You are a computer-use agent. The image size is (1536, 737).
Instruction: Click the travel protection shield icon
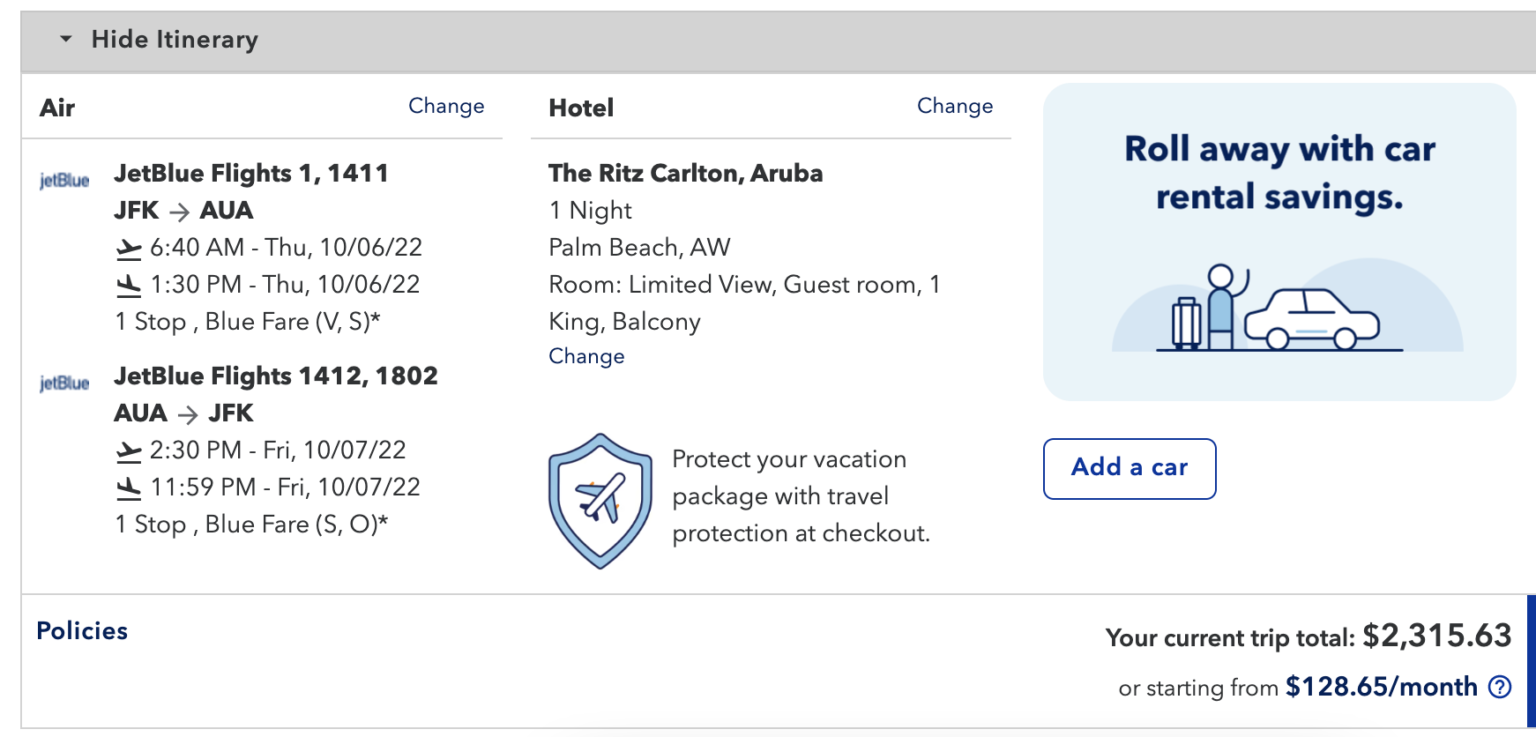pyautogui.click(x=600, y=500)
